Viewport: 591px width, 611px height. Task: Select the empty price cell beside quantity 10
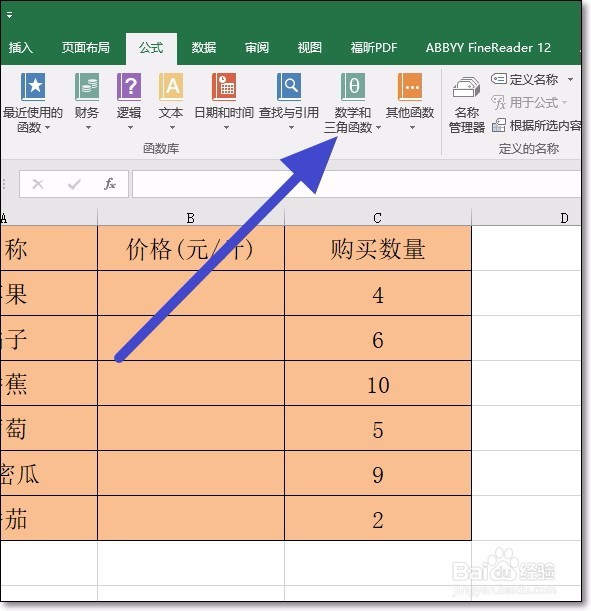[191, 383]
